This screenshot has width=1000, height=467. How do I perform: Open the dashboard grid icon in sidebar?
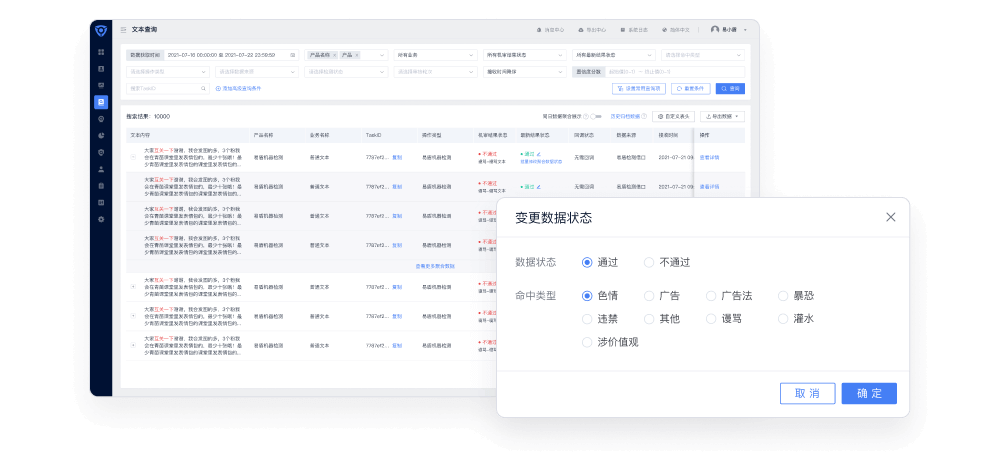point(101,52)
